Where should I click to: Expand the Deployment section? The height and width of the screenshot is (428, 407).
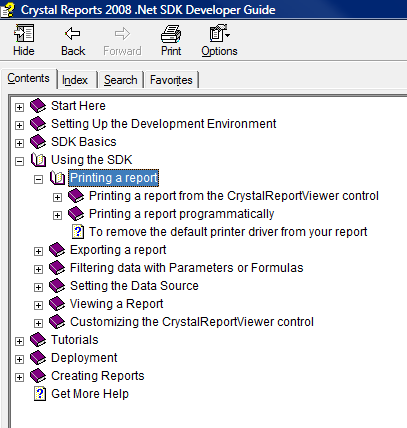pos(19,359)
